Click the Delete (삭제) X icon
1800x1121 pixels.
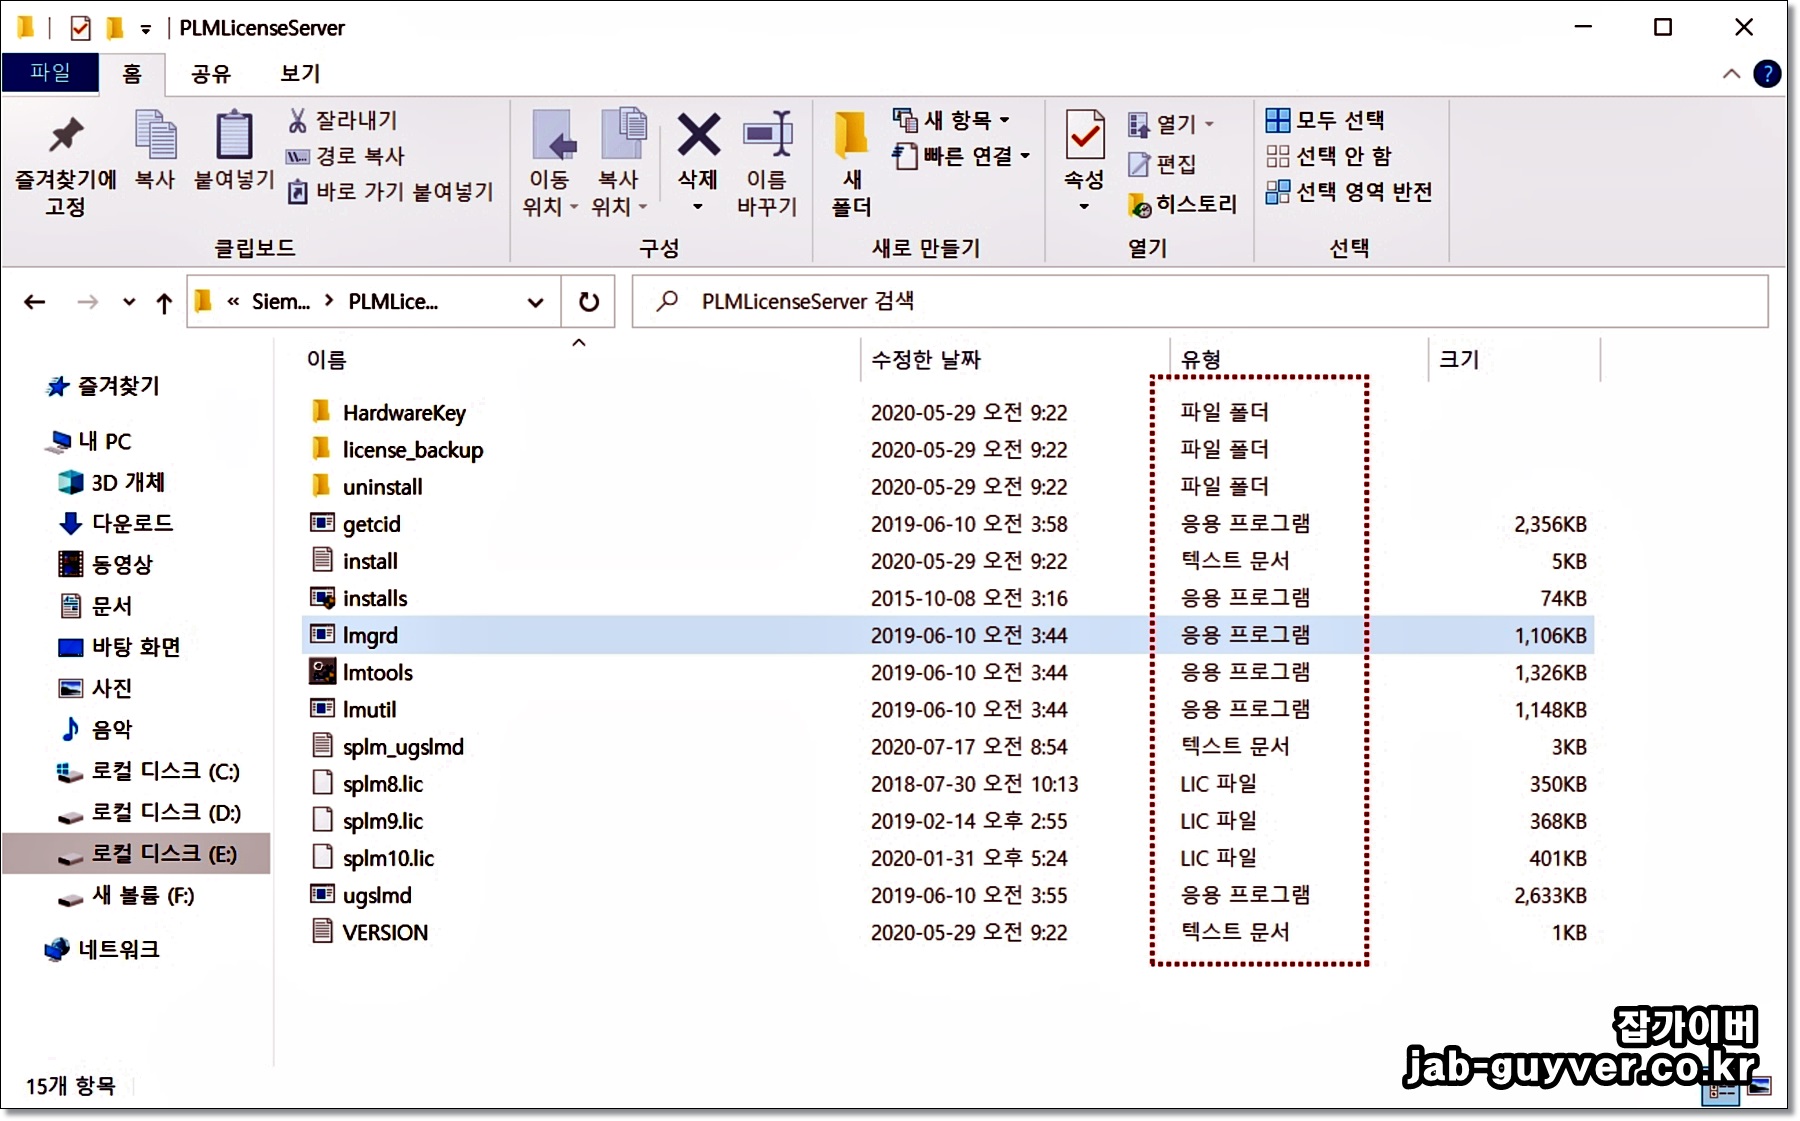(x=698, y=134)
